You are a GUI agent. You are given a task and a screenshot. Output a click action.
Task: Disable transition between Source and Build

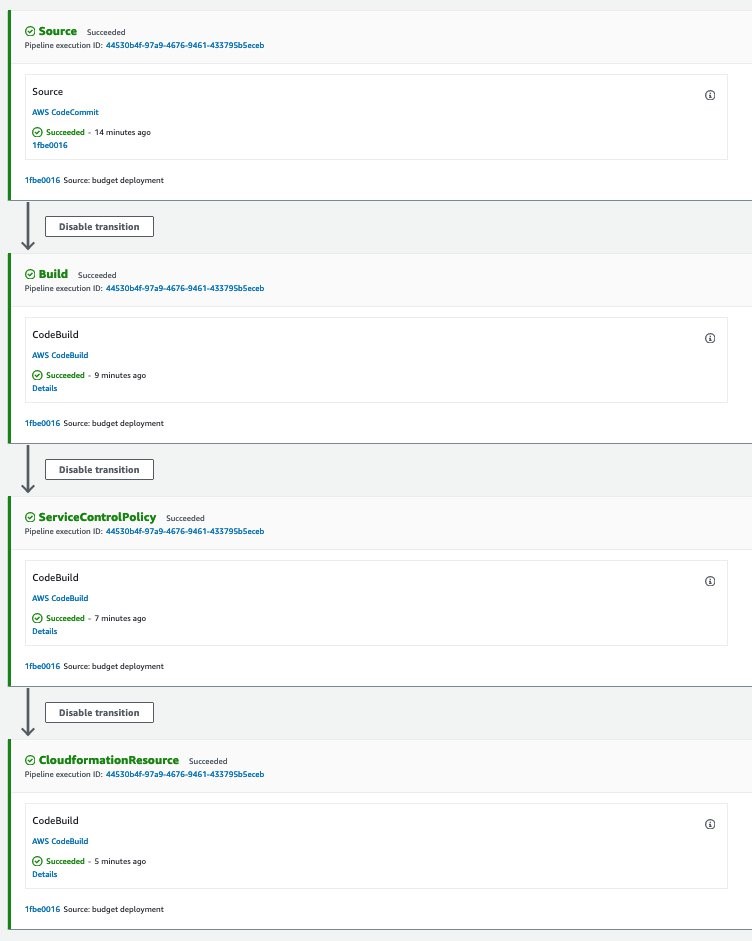[x=99, y=226]
